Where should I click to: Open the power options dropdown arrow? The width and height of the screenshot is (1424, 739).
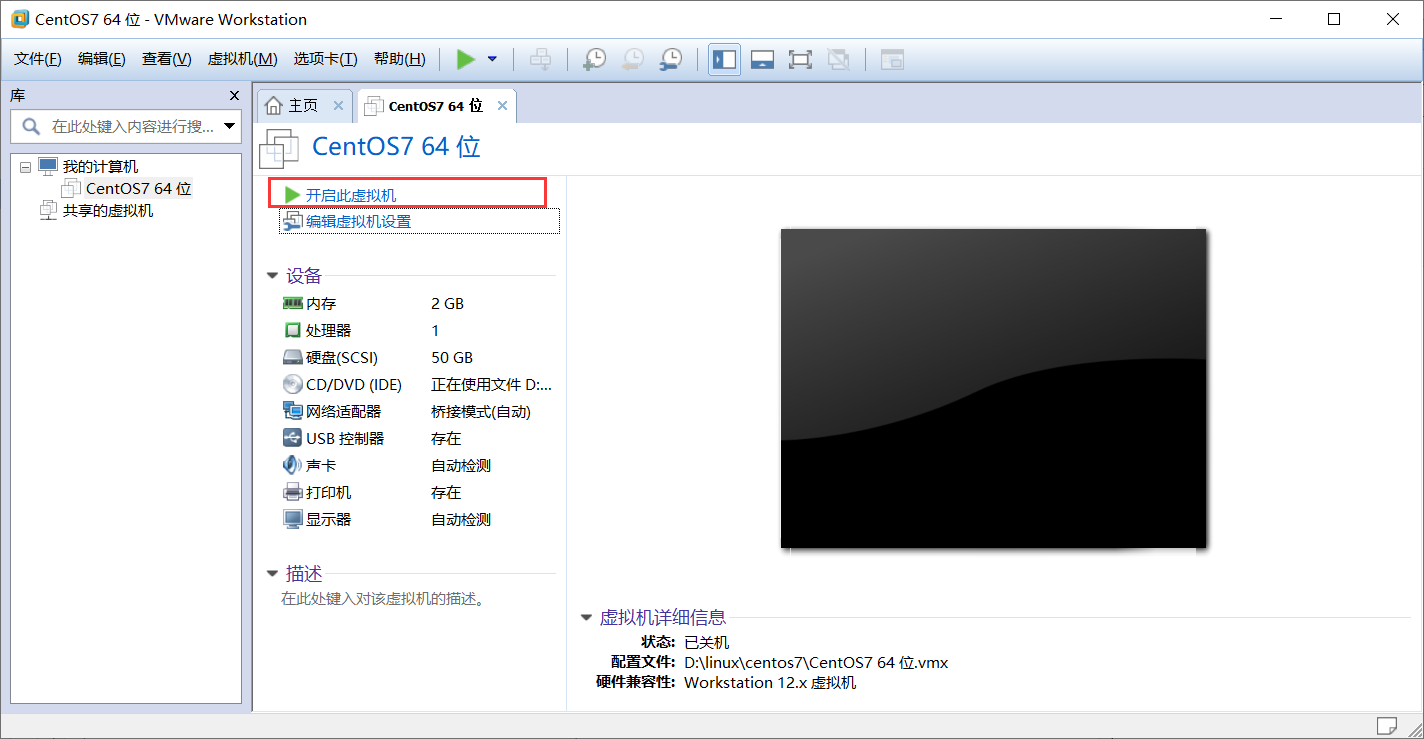492,59
